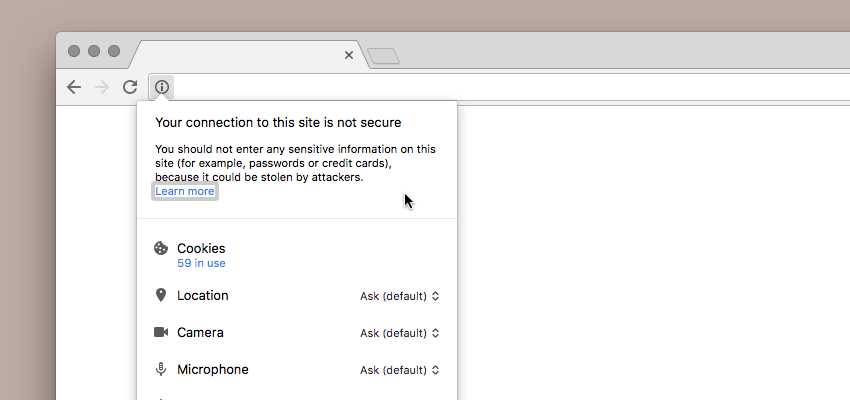This screenshot has height=400, width=850.
Task: Click the cookie icon beside Cookies
Action: point(161,248)
